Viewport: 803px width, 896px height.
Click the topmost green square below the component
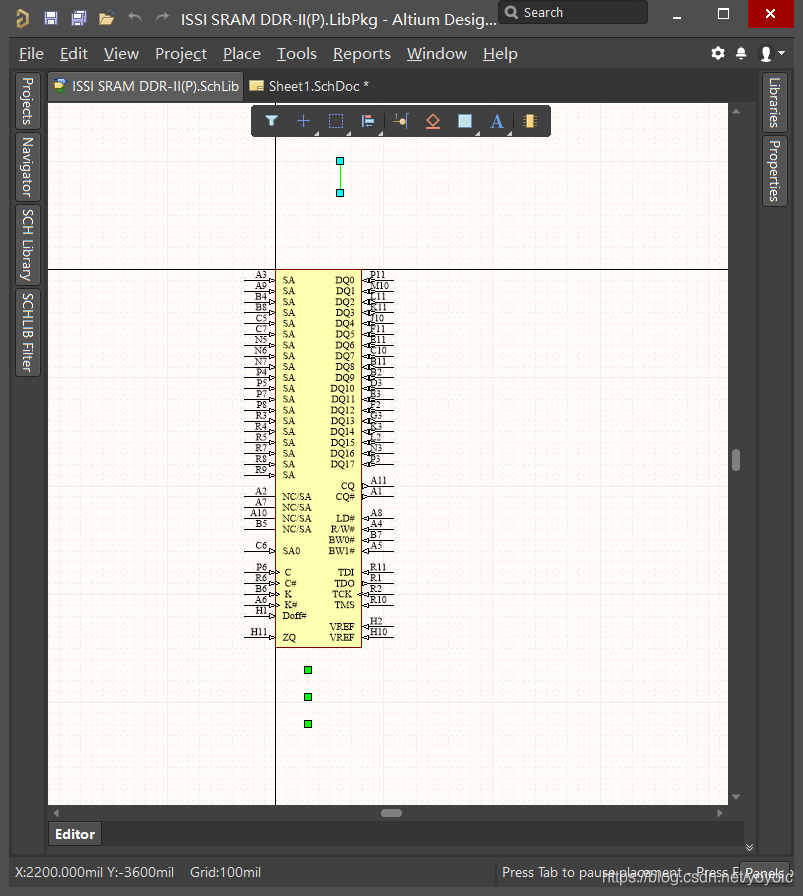pyautogui.click(x=308, y=670)
